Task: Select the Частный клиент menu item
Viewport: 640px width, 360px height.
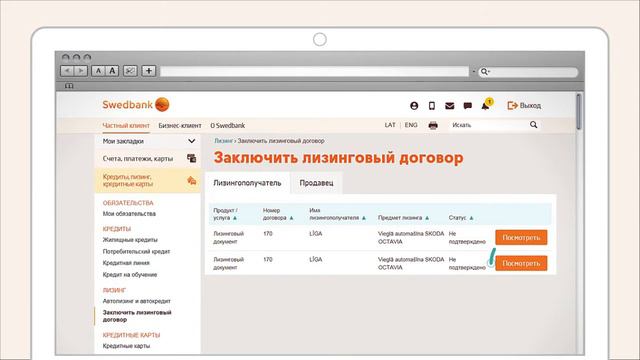Action: pos(126,126)
